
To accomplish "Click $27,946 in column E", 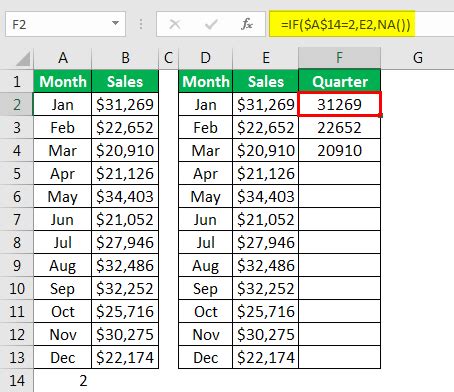I will pyautogui.click(x=266, y=242).
